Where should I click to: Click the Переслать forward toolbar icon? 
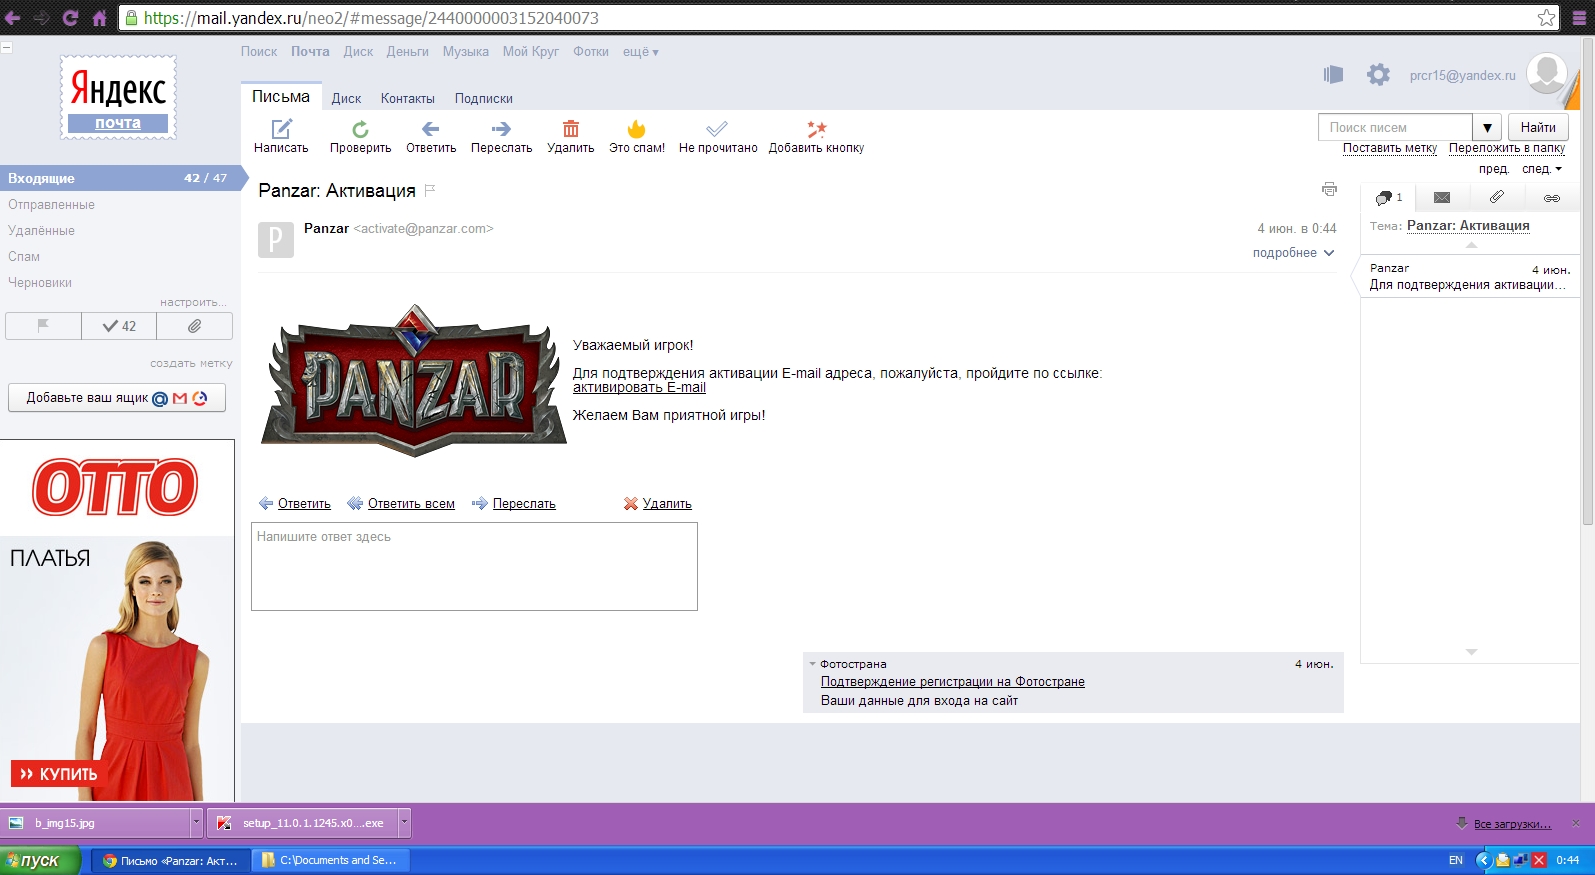pos(501,129)
